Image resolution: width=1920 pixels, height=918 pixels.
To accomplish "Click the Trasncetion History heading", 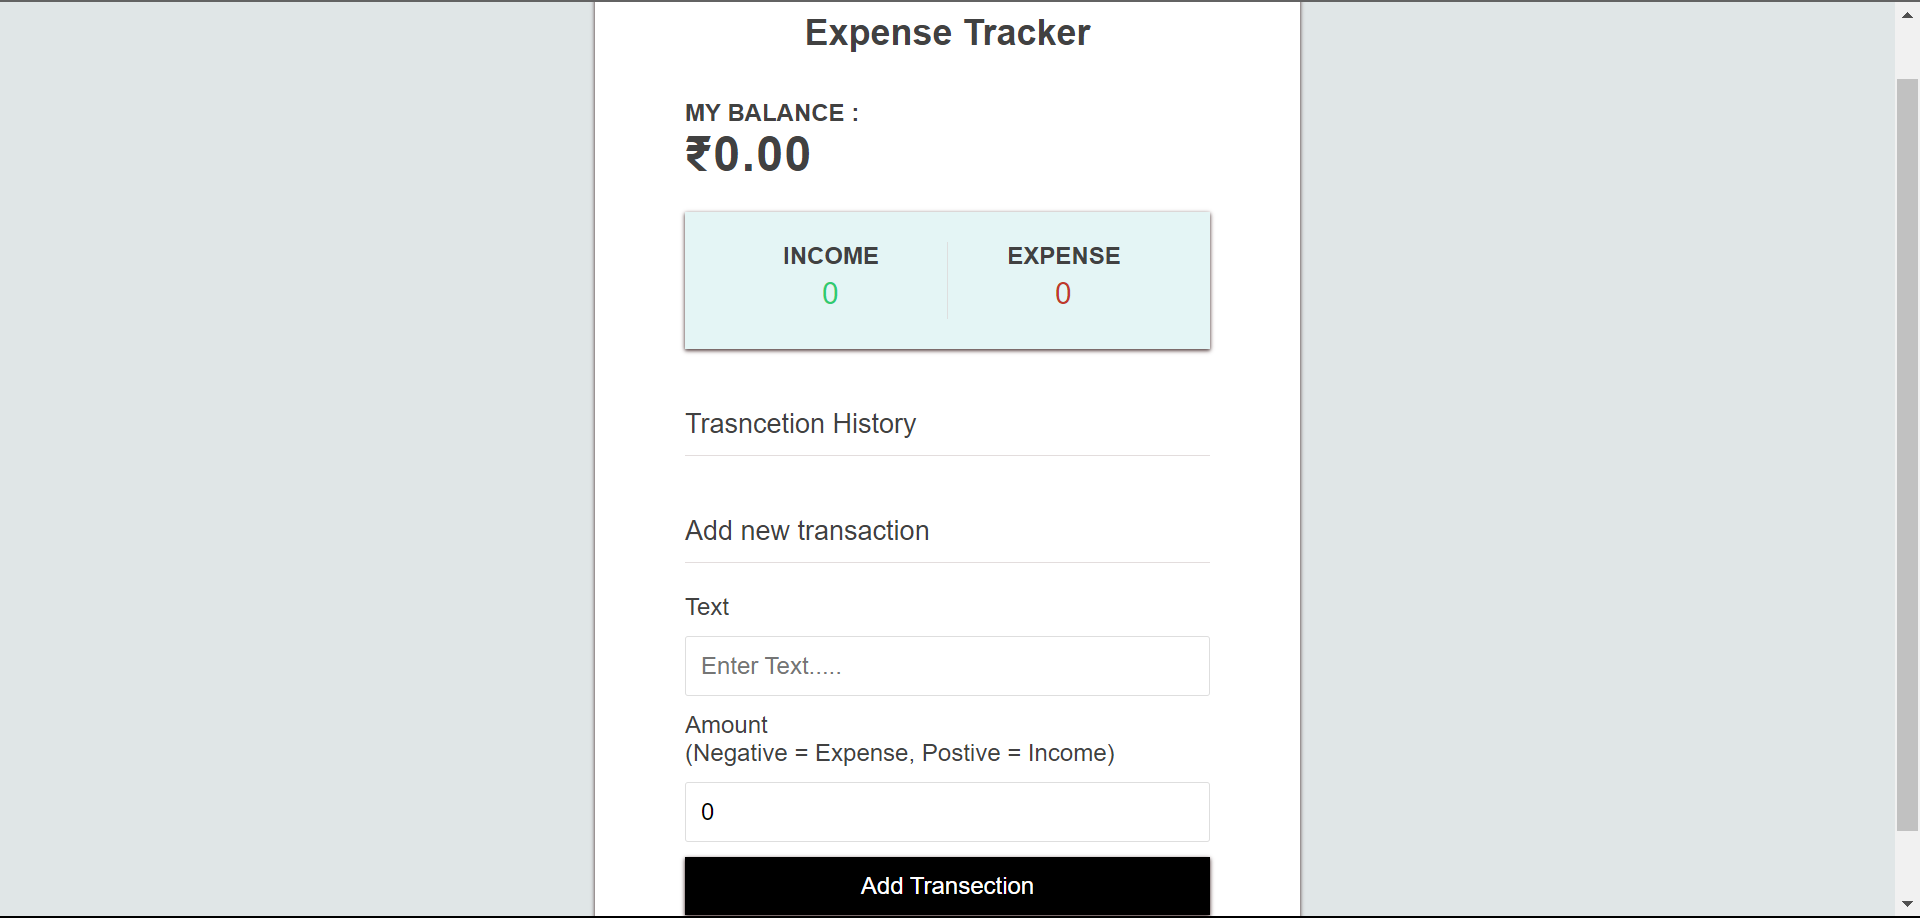I will click(800, 423).
